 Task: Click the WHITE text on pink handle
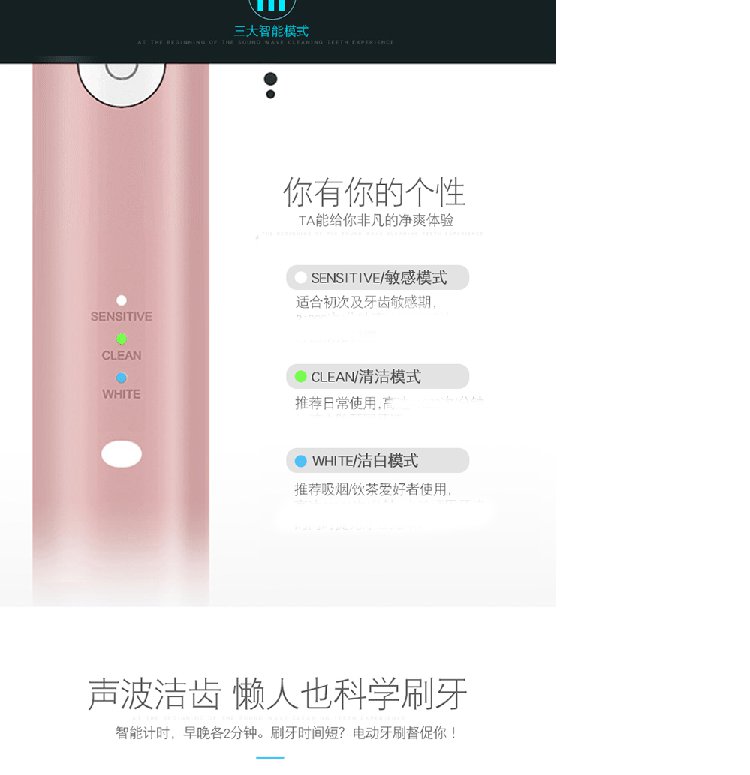122,394
